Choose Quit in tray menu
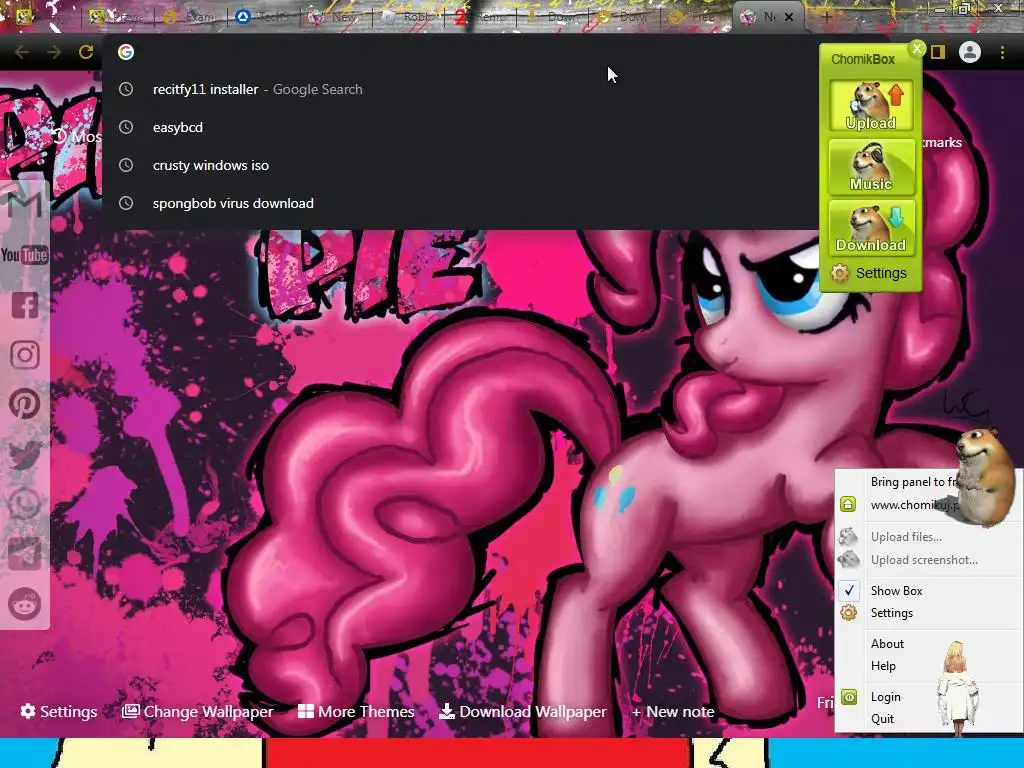 tap(927, 719)
